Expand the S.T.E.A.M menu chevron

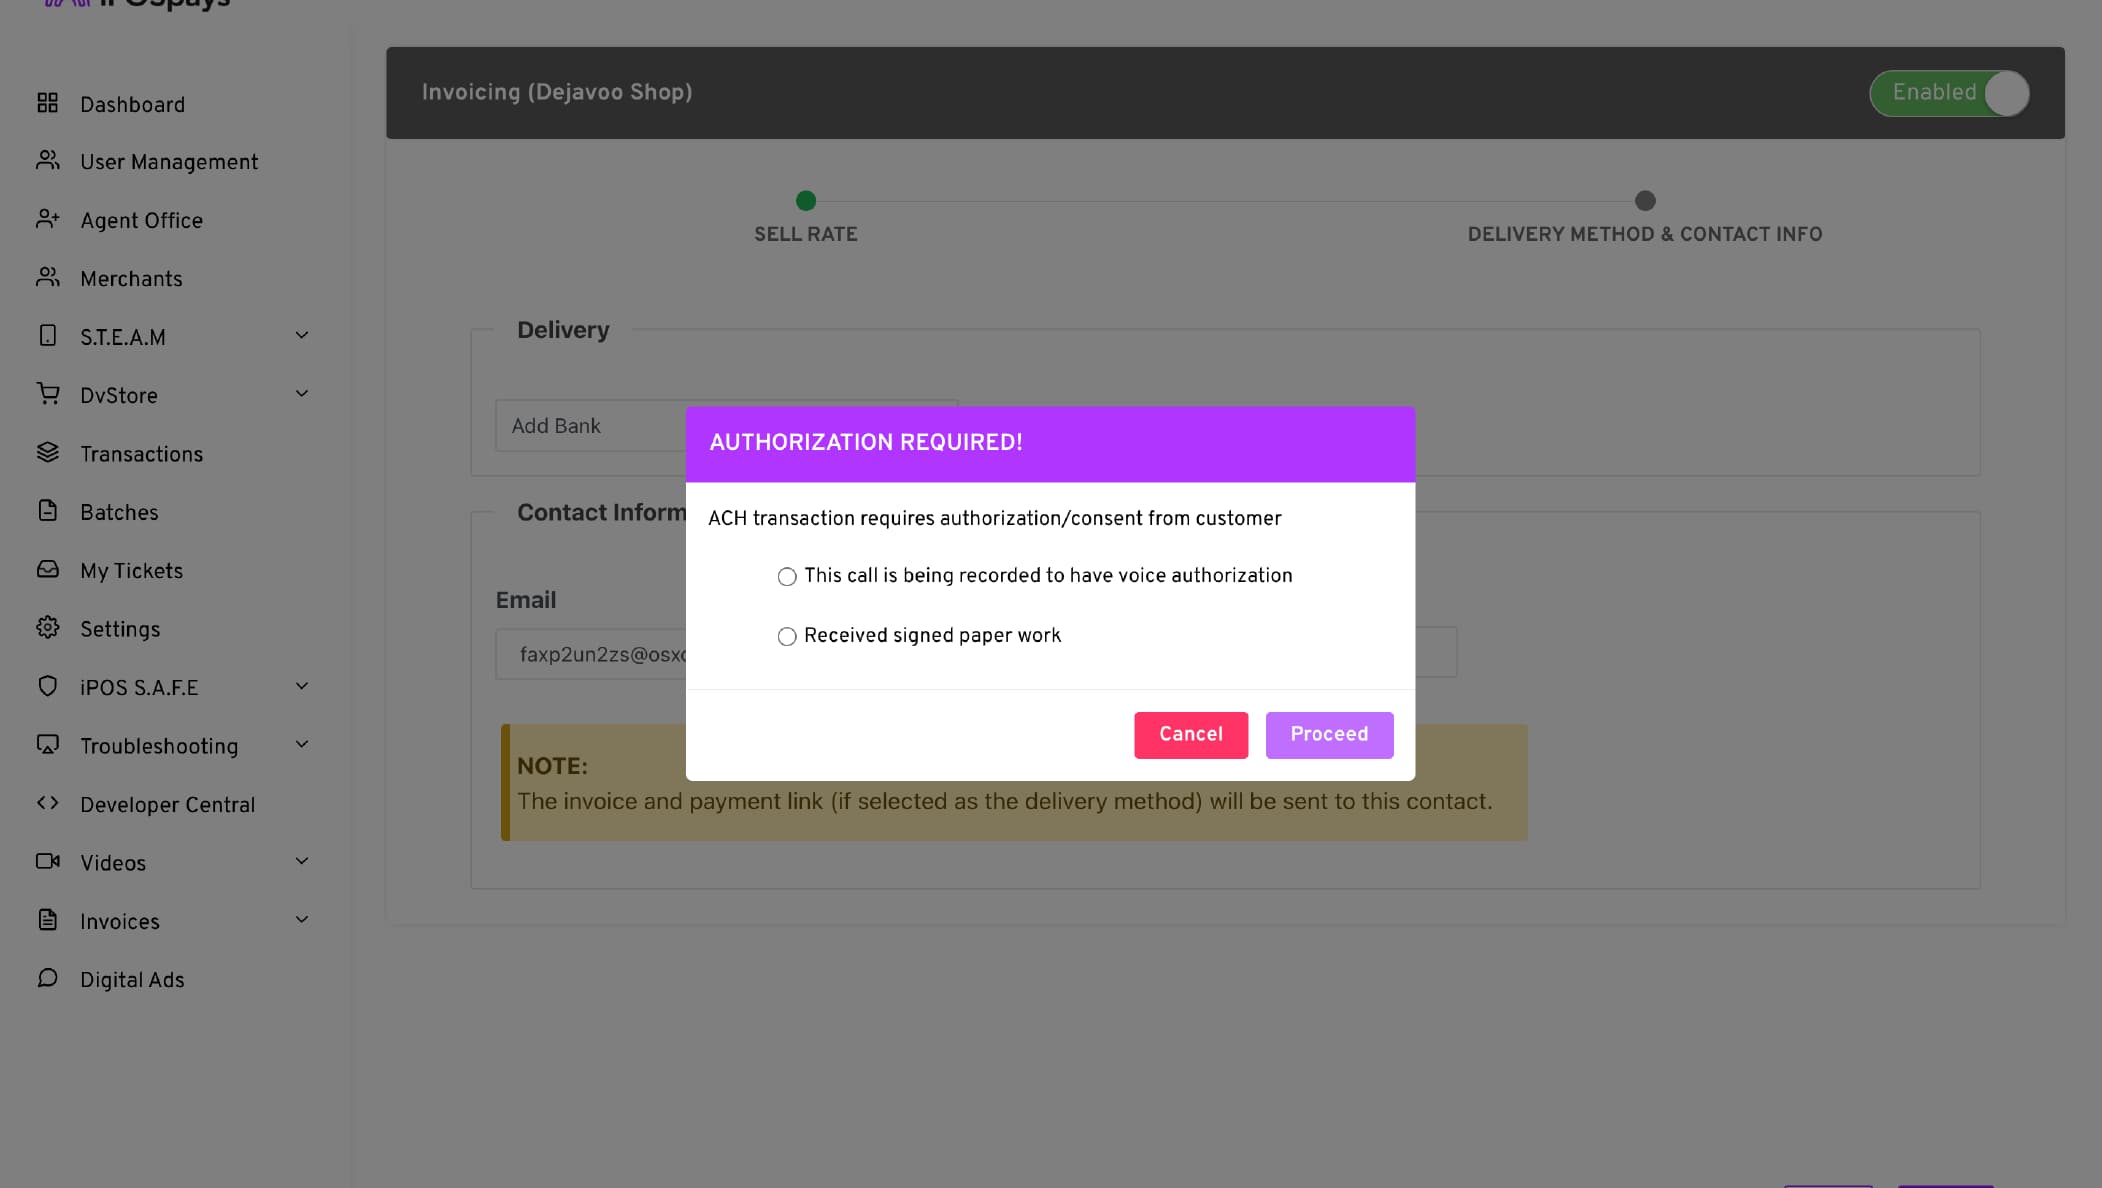(x=302, y=336)
